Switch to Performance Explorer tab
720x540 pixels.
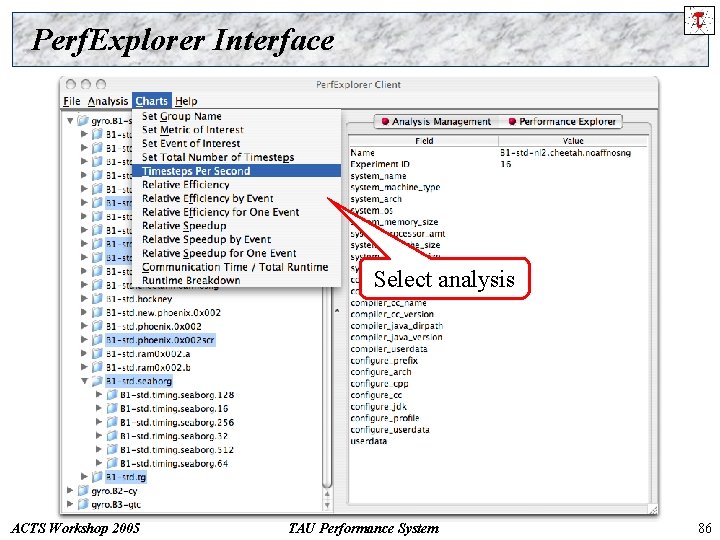[562, 122]
